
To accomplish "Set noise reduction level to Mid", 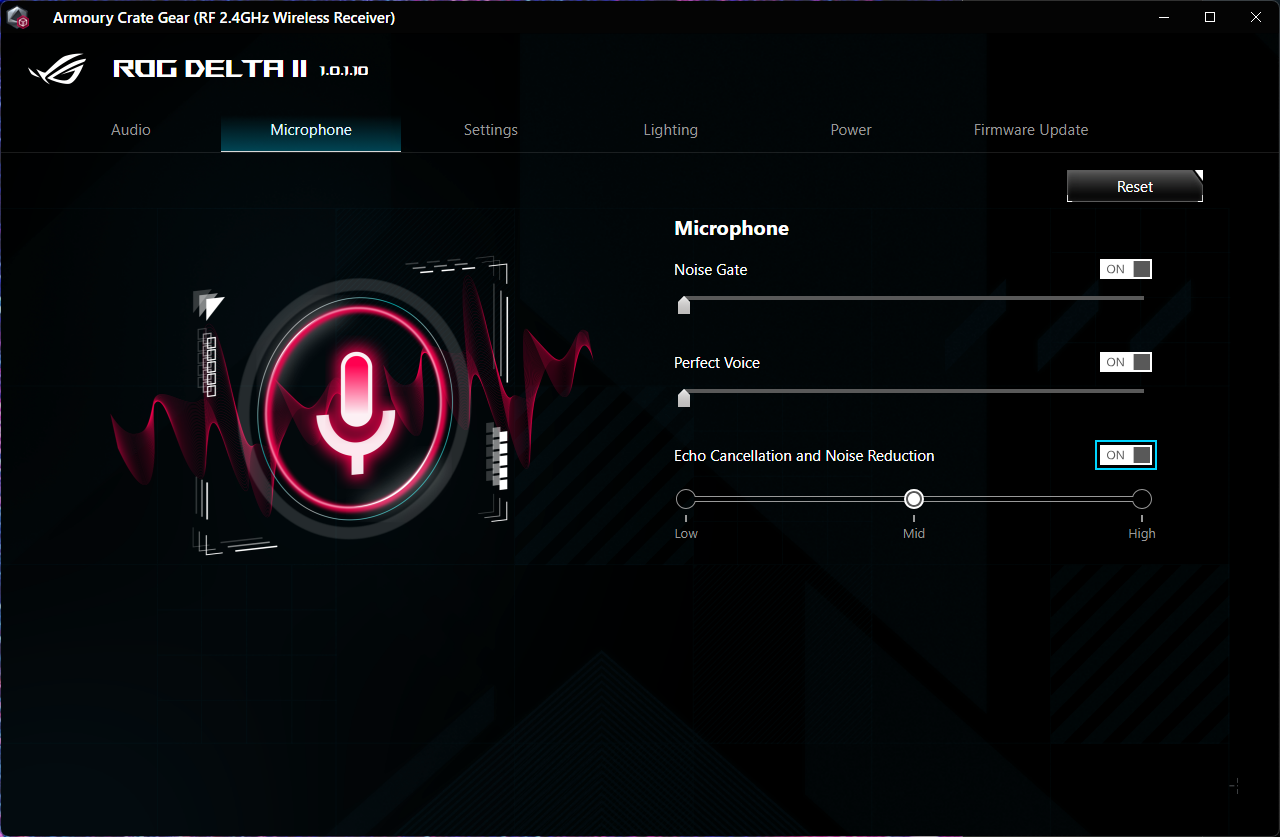I will [914, 499].
